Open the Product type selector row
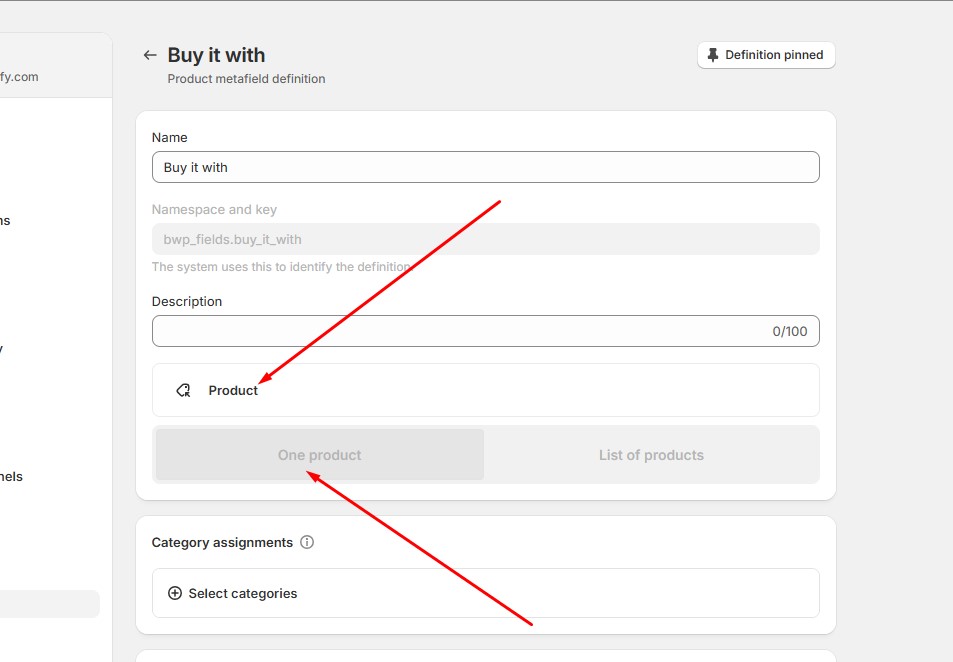 485,390
